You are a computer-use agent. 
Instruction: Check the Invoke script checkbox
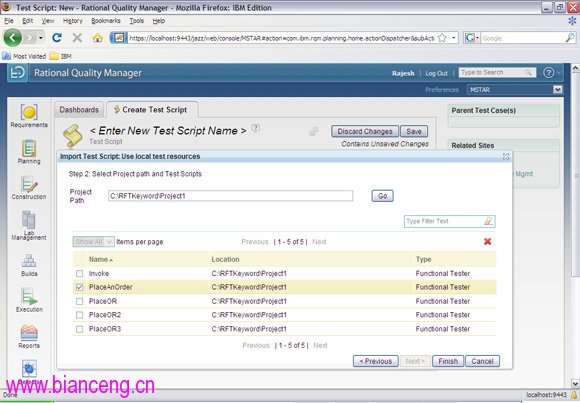79,273
